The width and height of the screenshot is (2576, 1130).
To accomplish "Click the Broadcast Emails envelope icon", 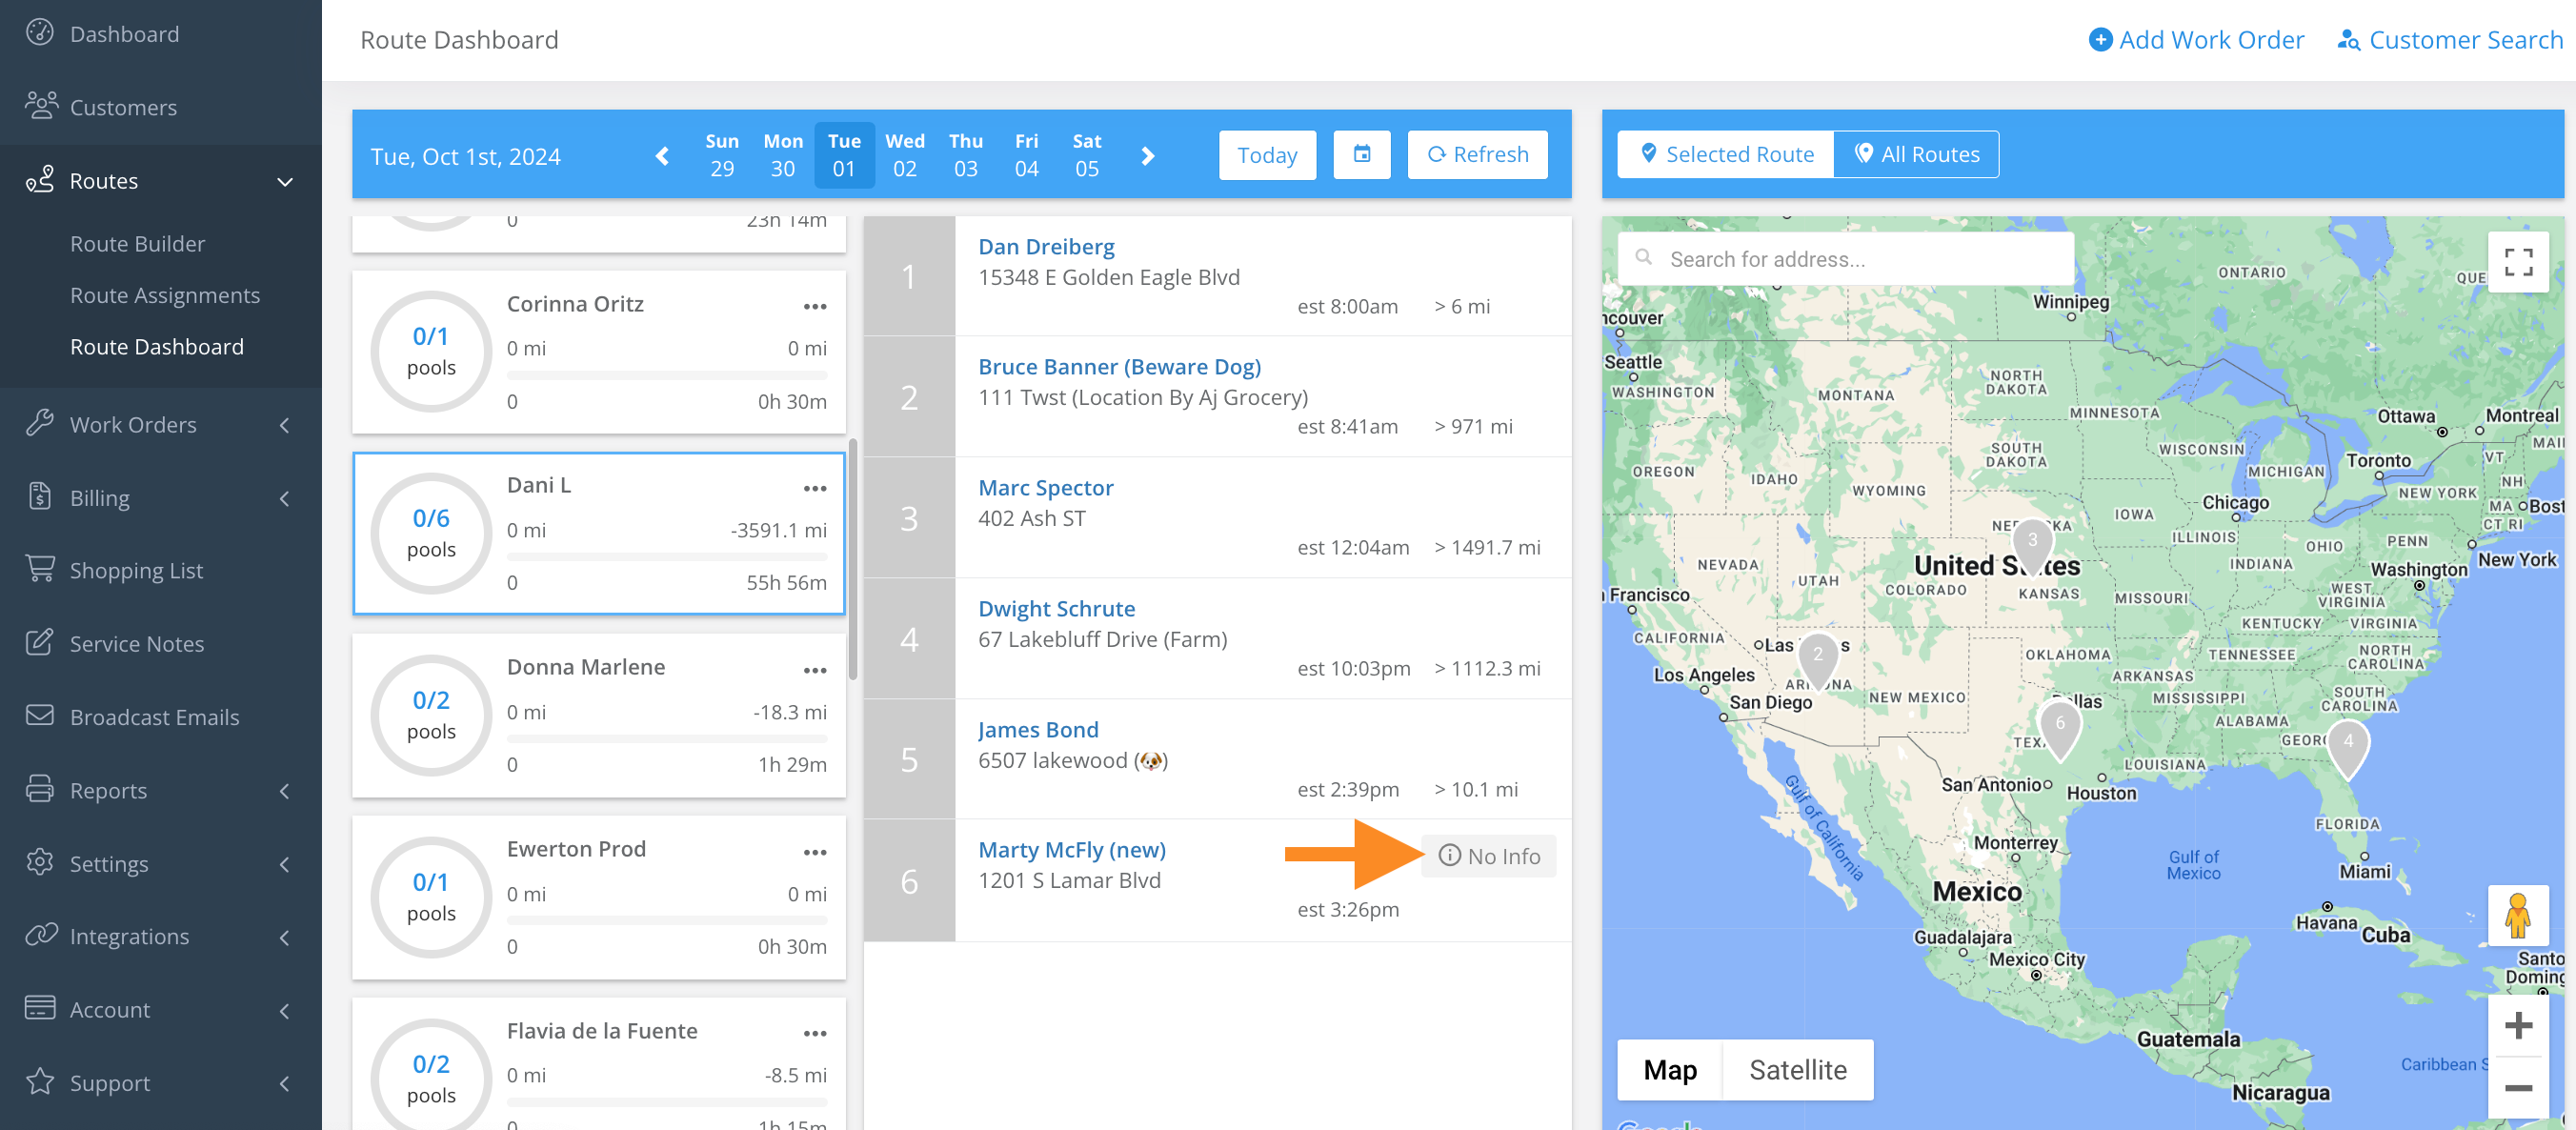I will click(x=40, y=716).
